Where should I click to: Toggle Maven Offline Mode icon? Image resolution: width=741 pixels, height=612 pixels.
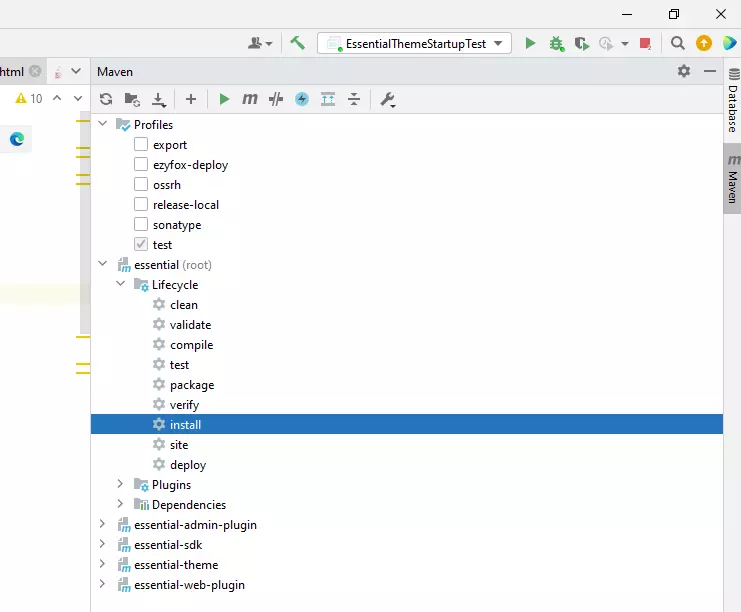click(x=302, y=99)
